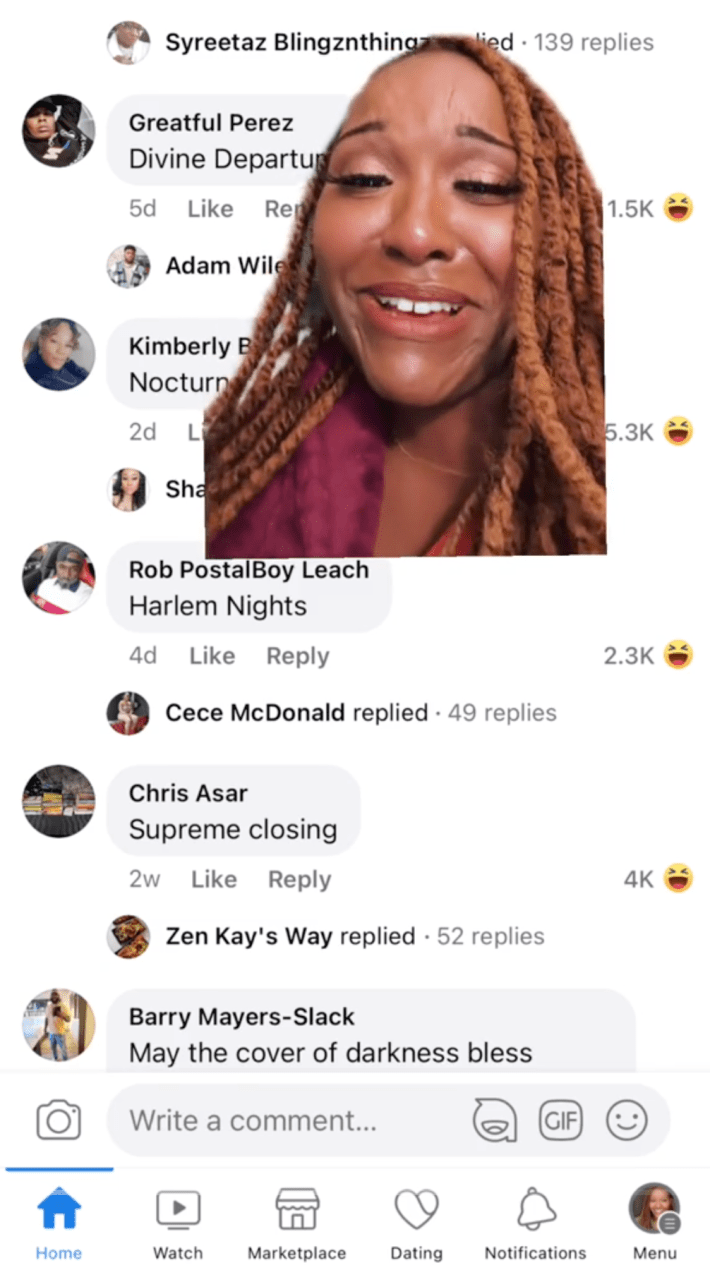The height and width of the screenshot is (1270, 710).
Task: Open the Dating heart icon
Action: pos(416,1222)
